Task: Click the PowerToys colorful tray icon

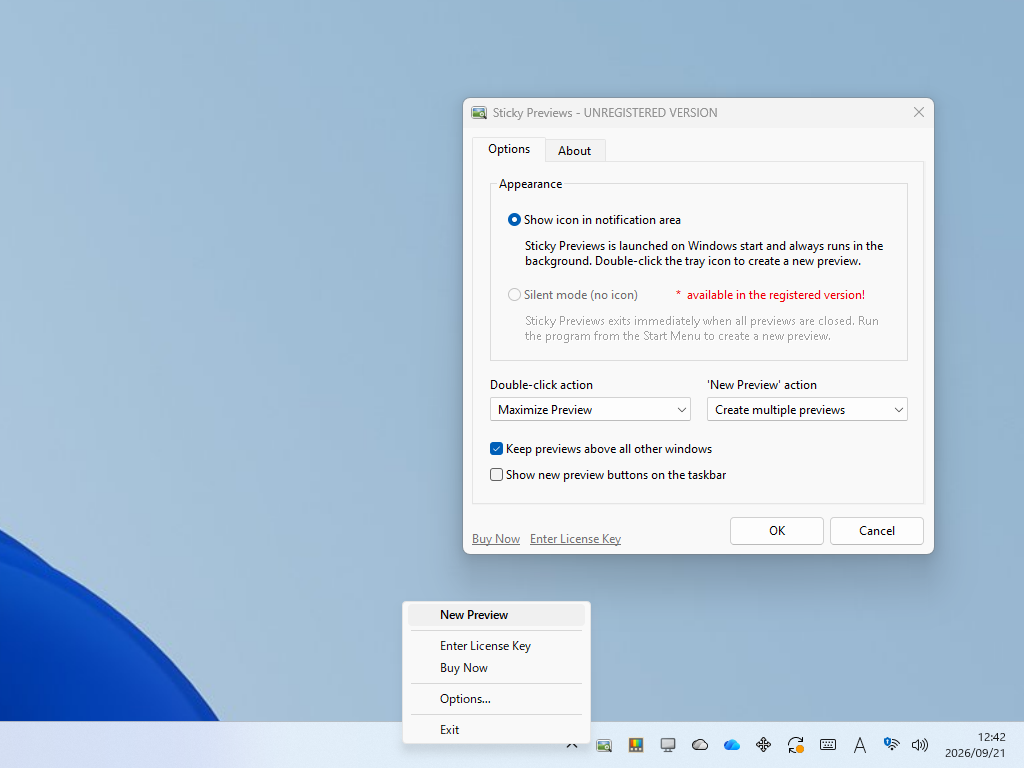Action: pos(635,745)
